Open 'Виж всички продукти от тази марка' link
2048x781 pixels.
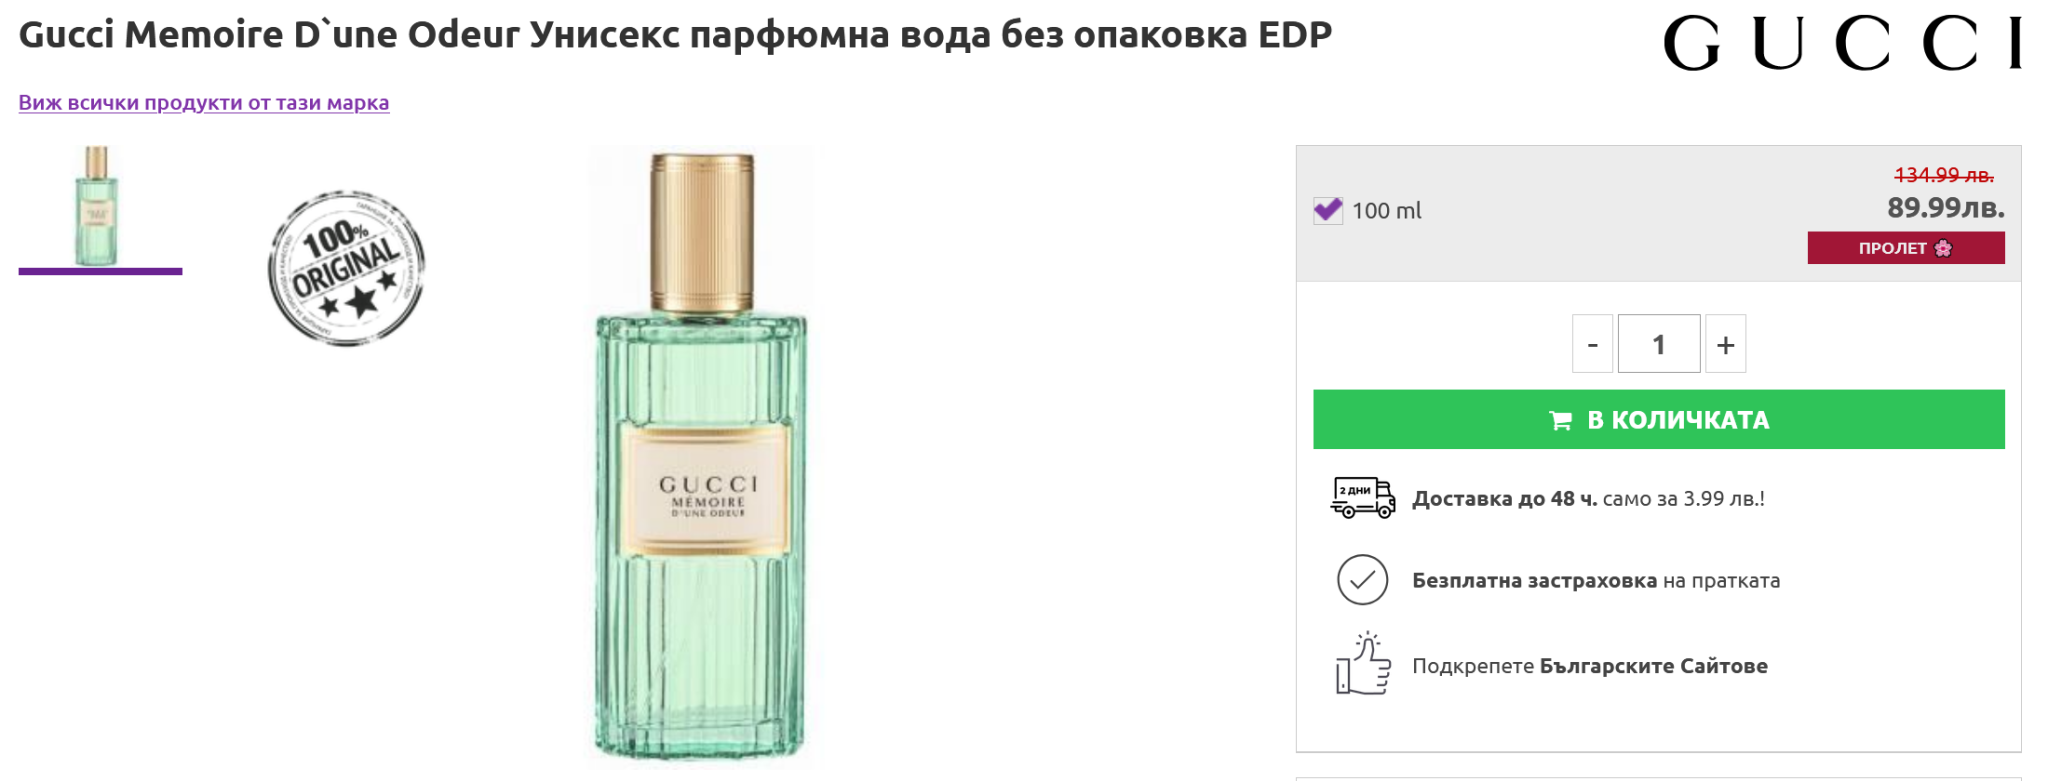pyautogui.click(x=204, y=102)
